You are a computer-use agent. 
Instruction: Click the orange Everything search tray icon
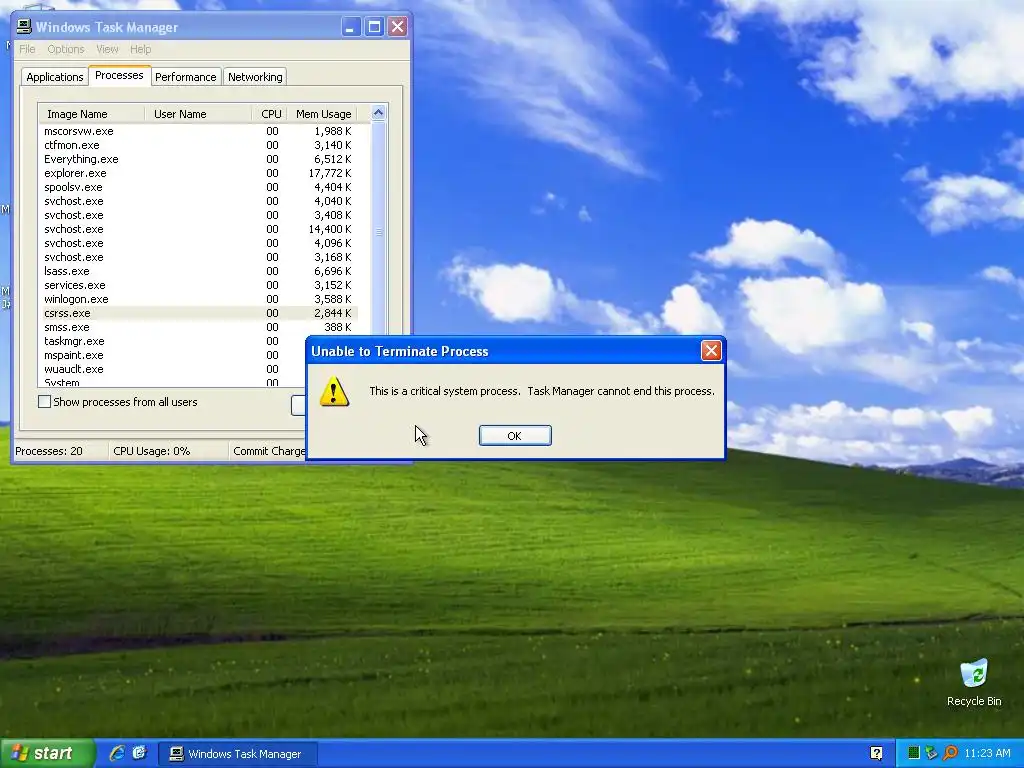[x=950, y=753]
